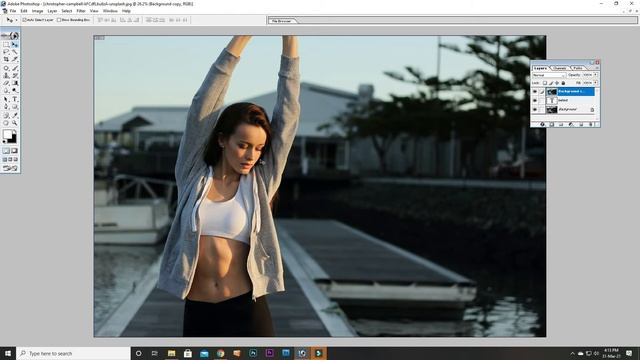
Task: Hide the bottom Background layer
Action: coord(535,109)
